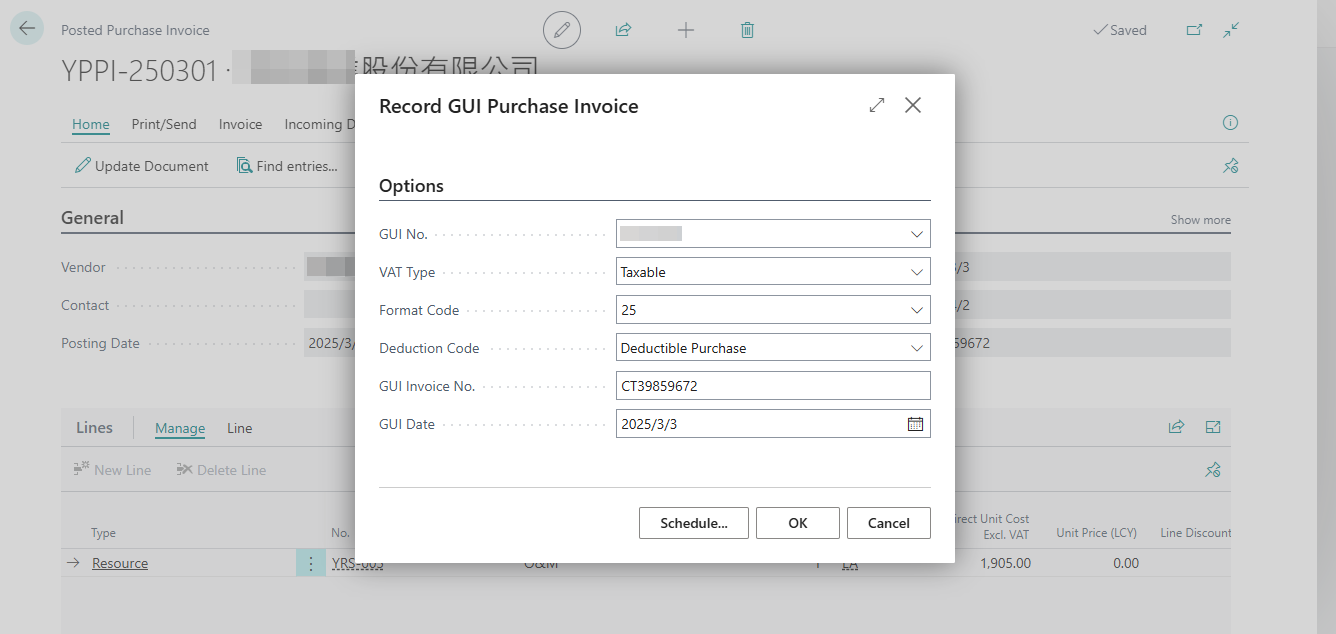Click the GUI Invoice No. field
This screenshot has width=1336, height=634.
[x=773, y=386]
